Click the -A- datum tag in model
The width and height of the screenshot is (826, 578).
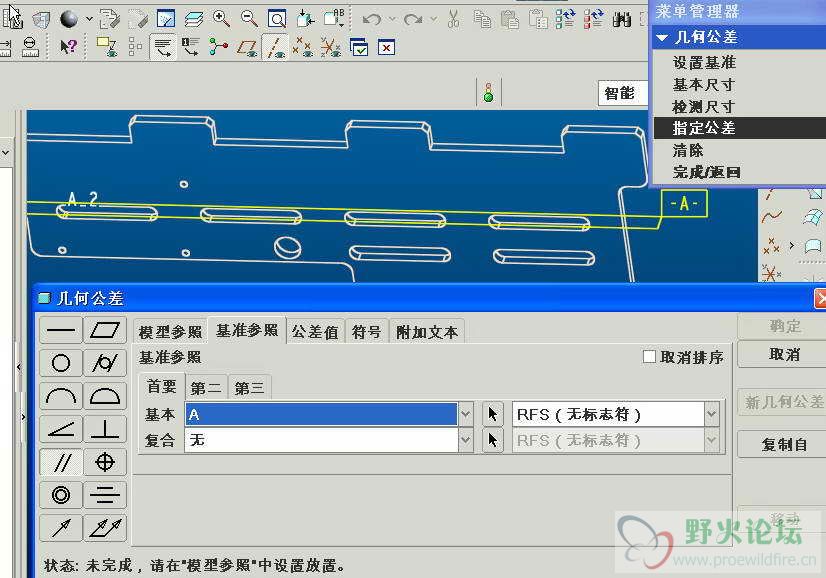click(684, 203)
